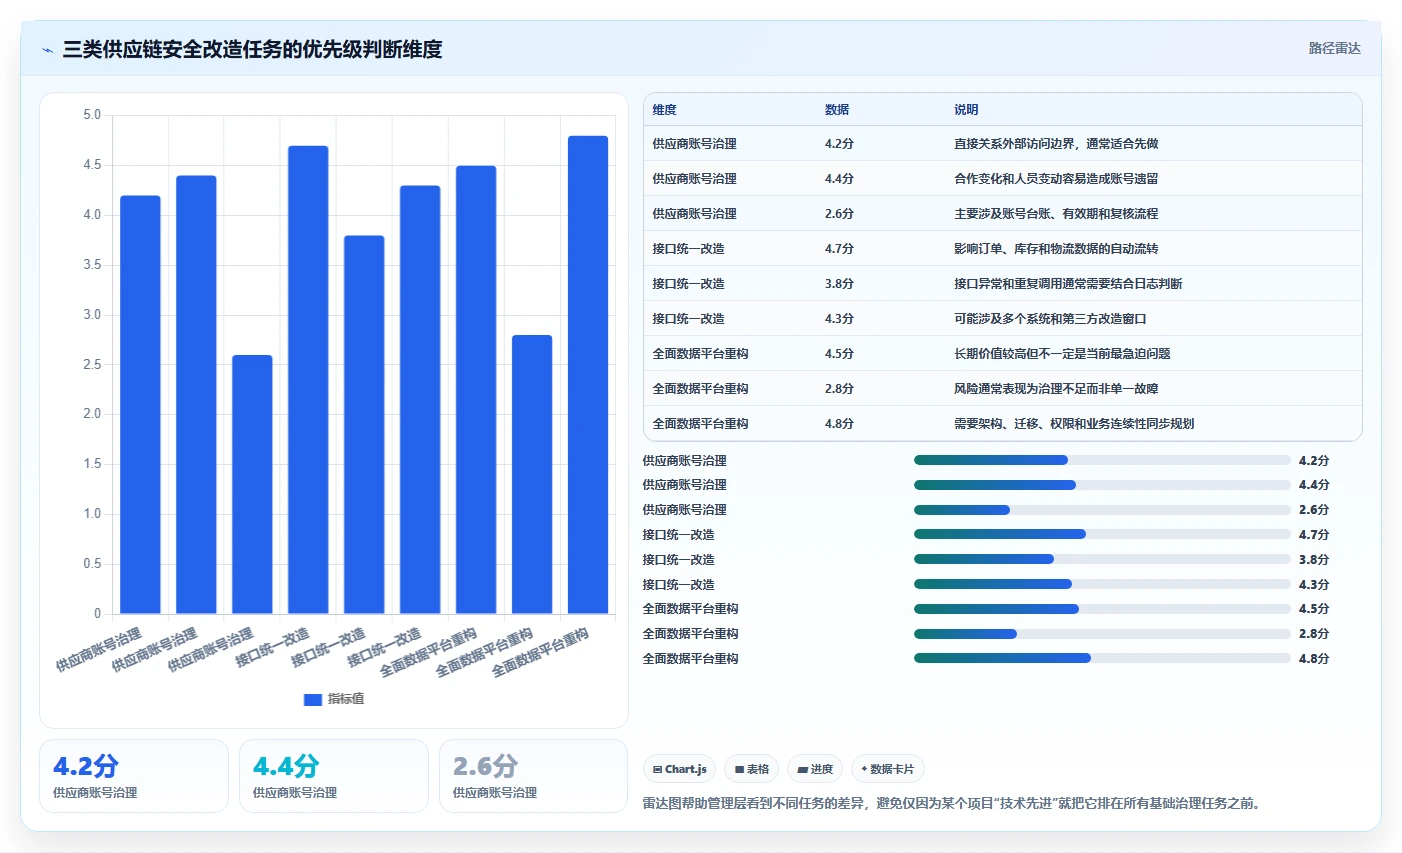Open the gray 2.6分 summary card

[534, 776]
